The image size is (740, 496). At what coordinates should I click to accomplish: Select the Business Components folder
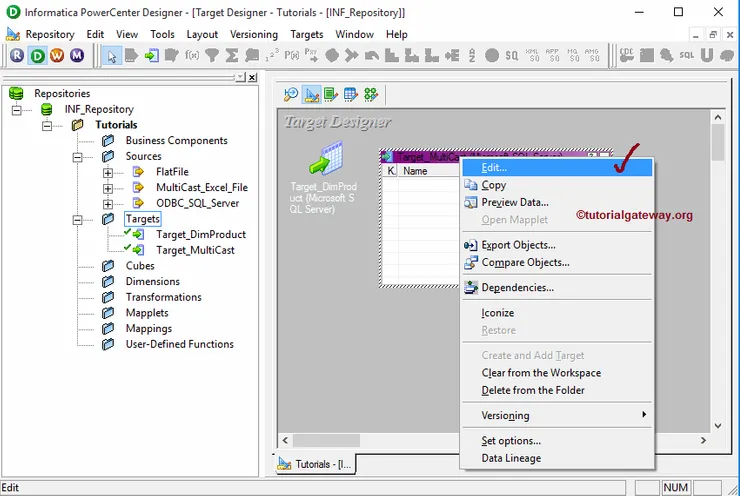click(177, 141)
